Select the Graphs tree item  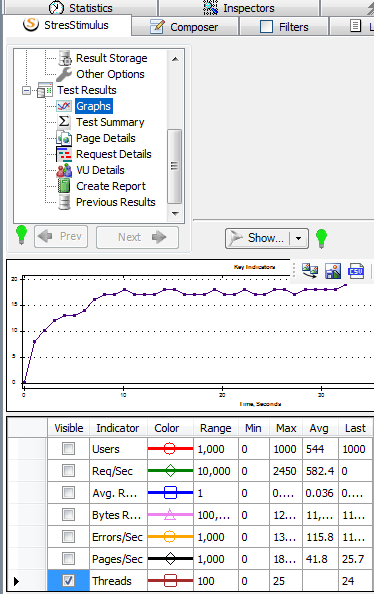(x=94, y=106)
